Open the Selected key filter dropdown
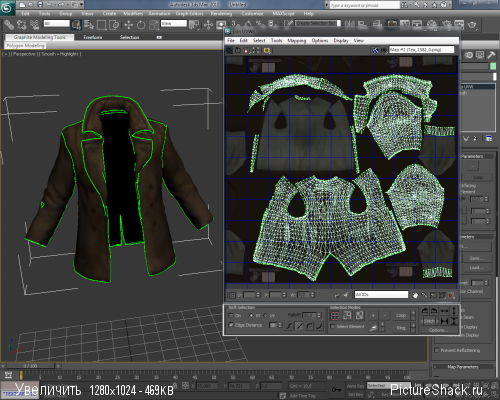 pos(389,386)
